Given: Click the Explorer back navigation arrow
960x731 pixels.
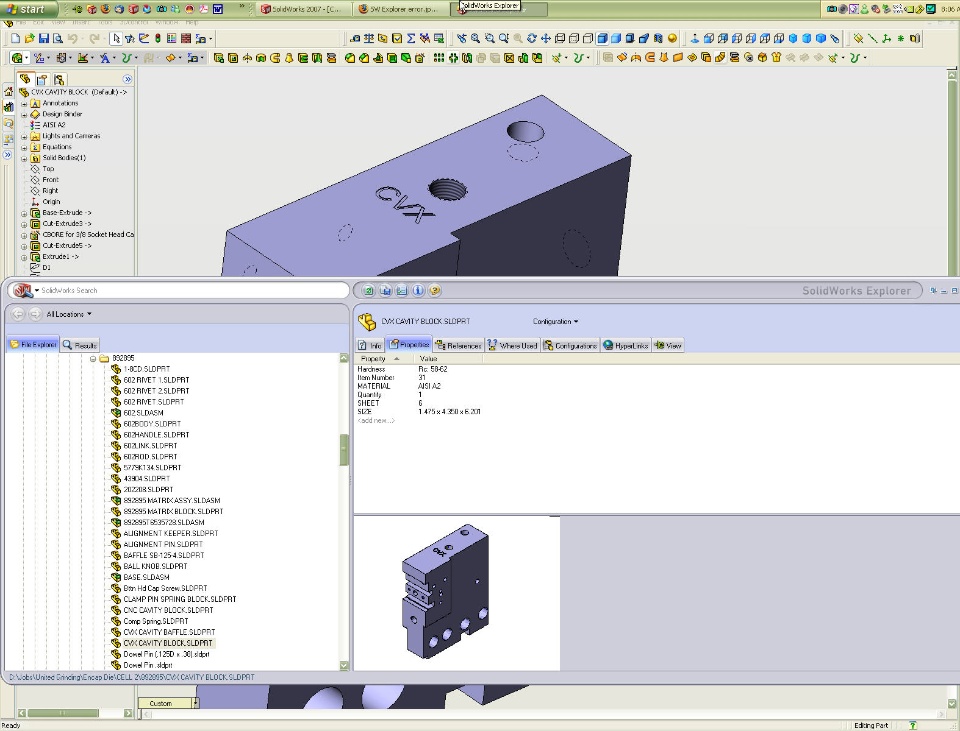Looking at the screenshot, I should [18, 314].
